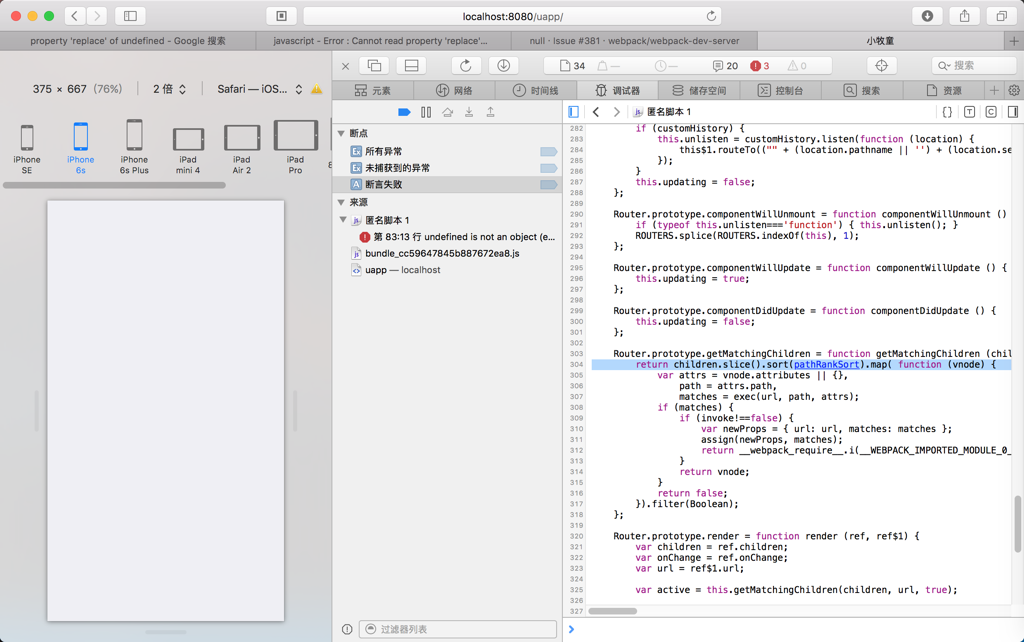Click the step over icon
1024x642 pixels.
click(447, 112)
